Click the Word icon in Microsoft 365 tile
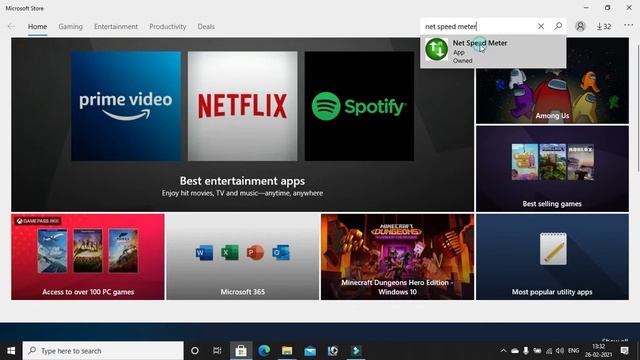 (x=204, y=253)
